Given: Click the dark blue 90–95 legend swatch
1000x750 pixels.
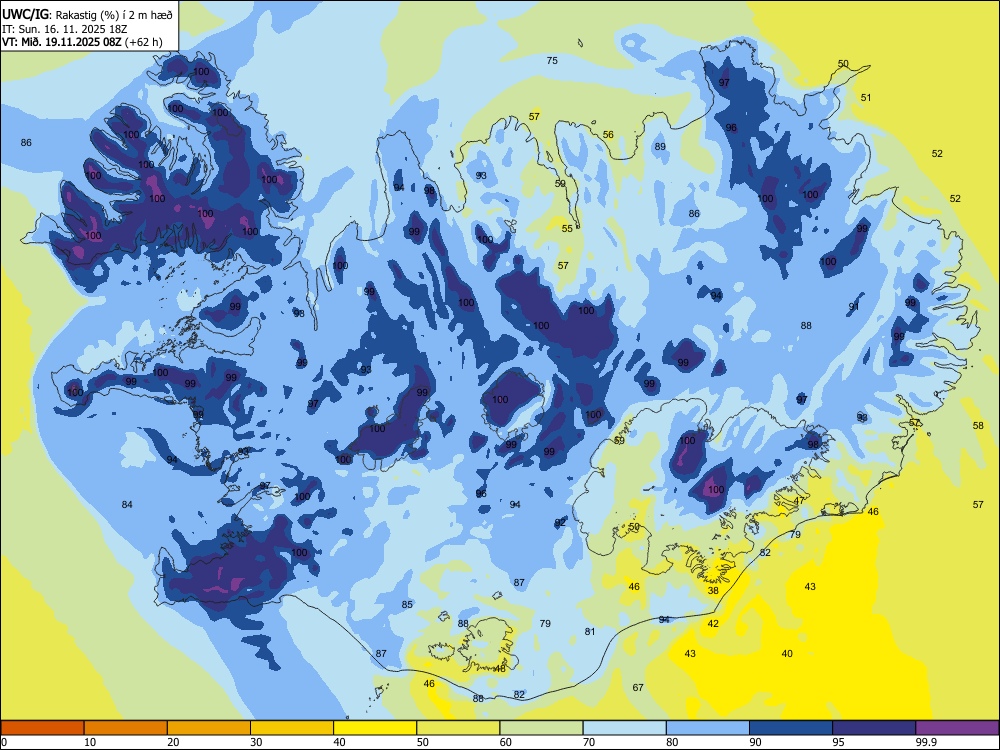Looking at the screenshot, I should (791, 728).
